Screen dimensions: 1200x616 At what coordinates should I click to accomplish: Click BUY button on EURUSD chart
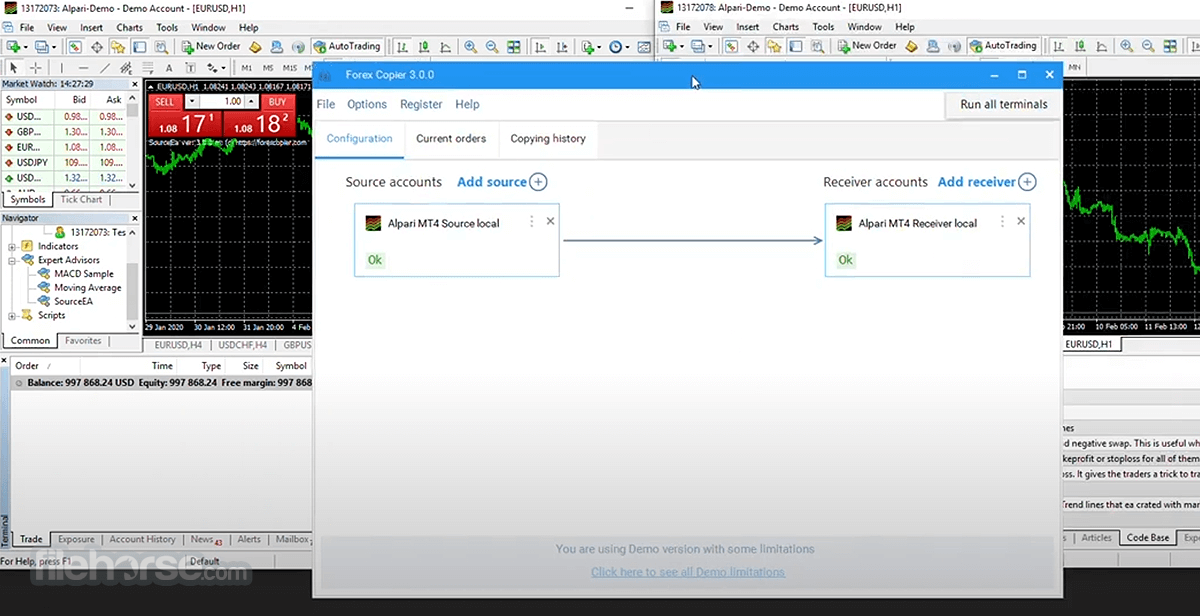tap(277, 101)
